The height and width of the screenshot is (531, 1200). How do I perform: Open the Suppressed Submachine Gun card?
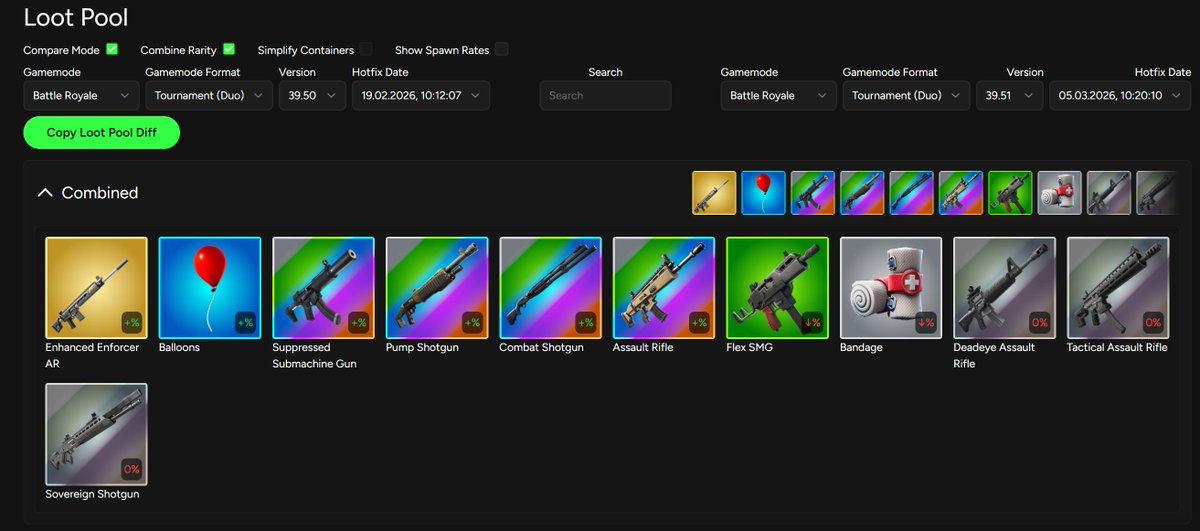(323, 287)
